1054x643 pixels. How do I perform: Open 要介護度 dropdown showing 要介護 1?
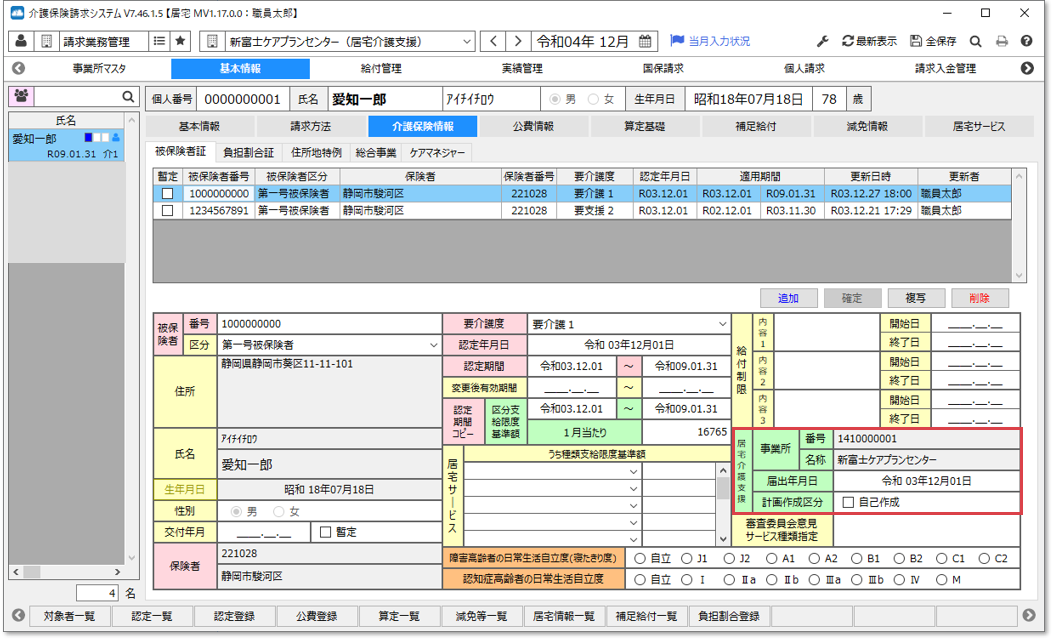(723, 324)
